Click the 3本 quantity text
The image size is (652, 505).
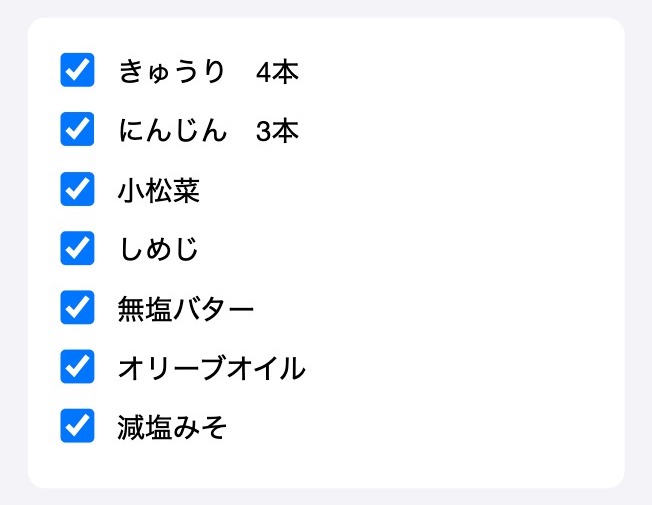coord(277,131)
